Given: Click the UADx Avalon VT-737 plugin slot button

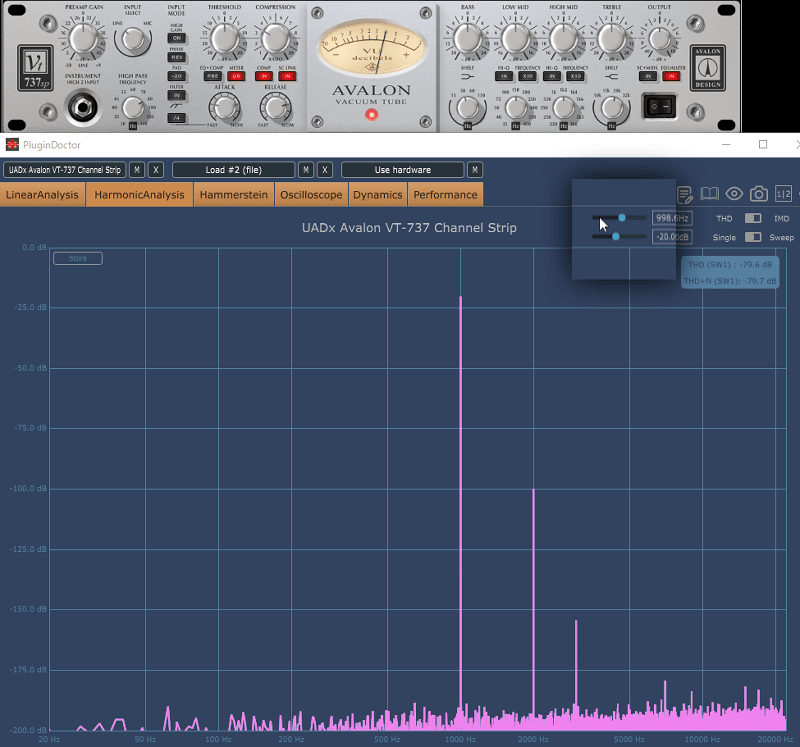Looking at the screenshot, I should coord(65,170).
